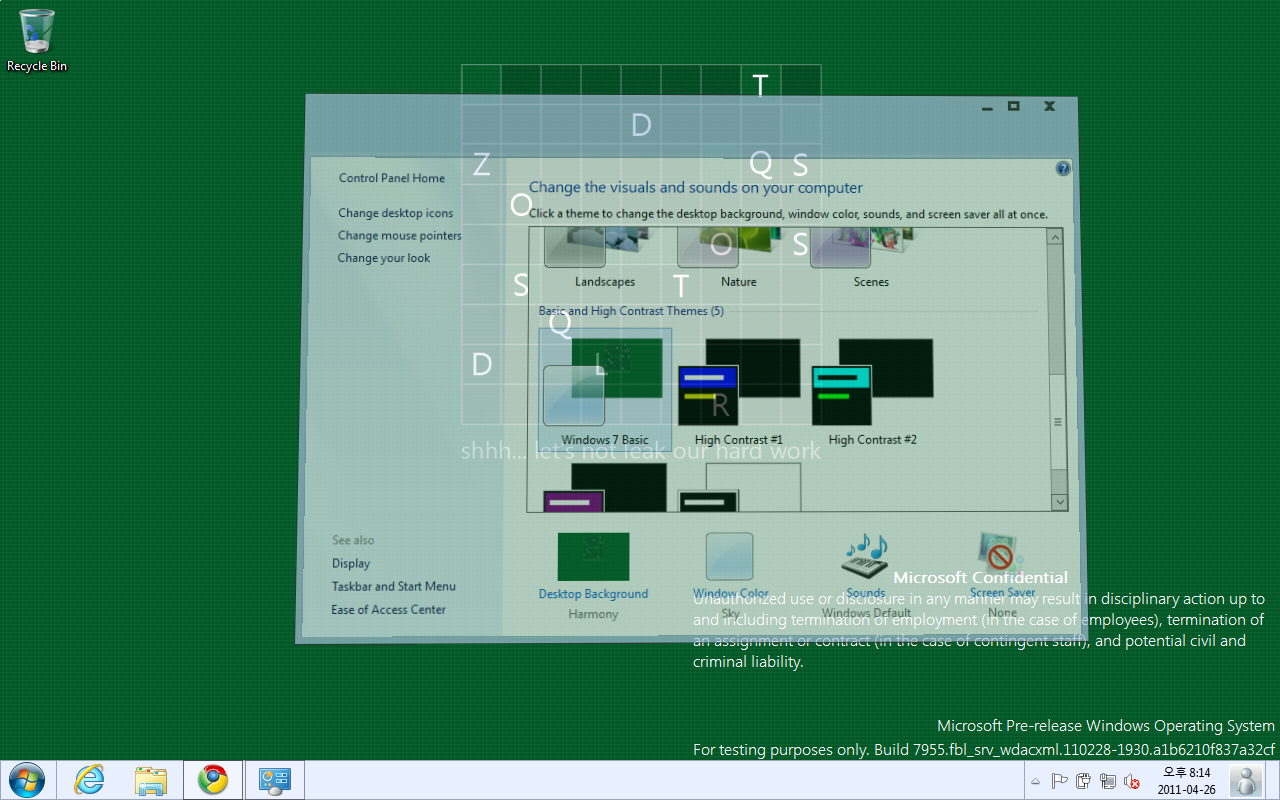Open the Recycle Bin desktop icon
The height and width of the screenshot is (800, 1280).
pyautogui.click(x=37, y=40)
